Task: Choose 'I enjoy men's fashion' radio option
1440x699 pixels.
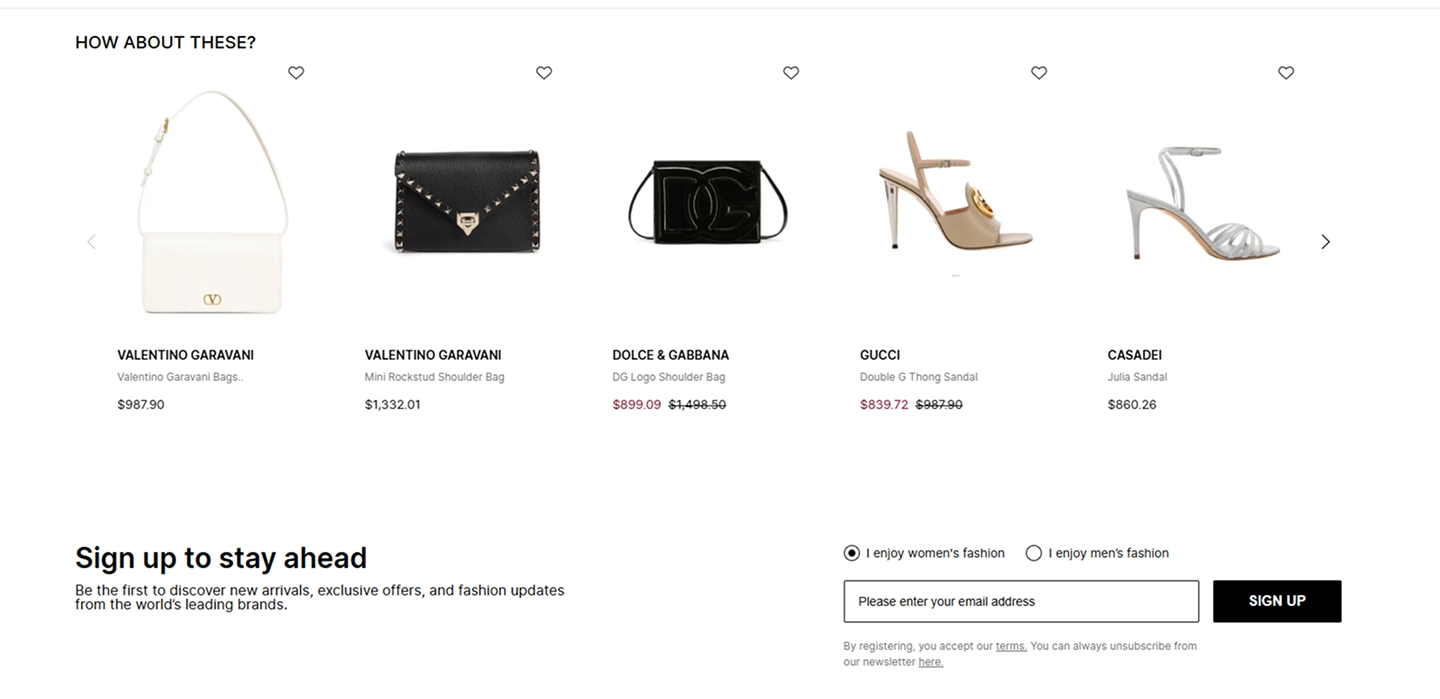Action: click(1034, 553)
